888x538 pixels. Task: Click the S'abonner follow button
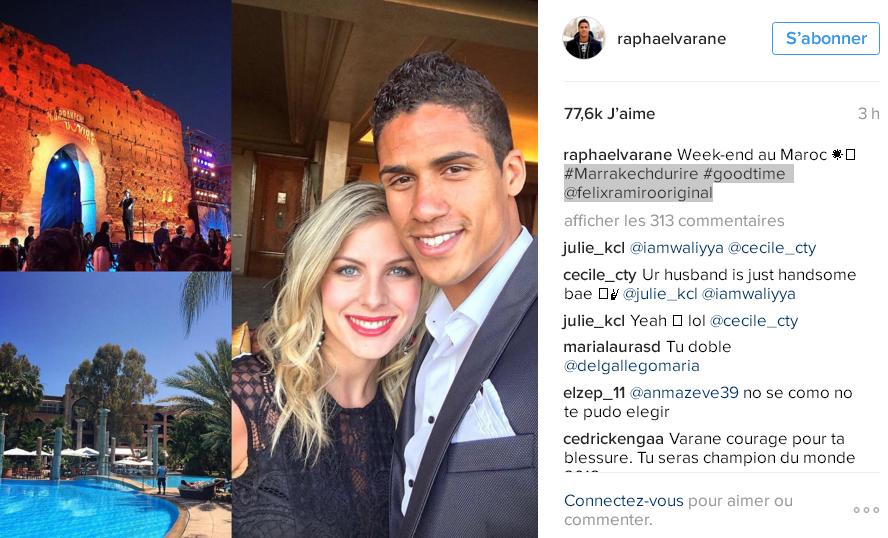click(826, 39)
